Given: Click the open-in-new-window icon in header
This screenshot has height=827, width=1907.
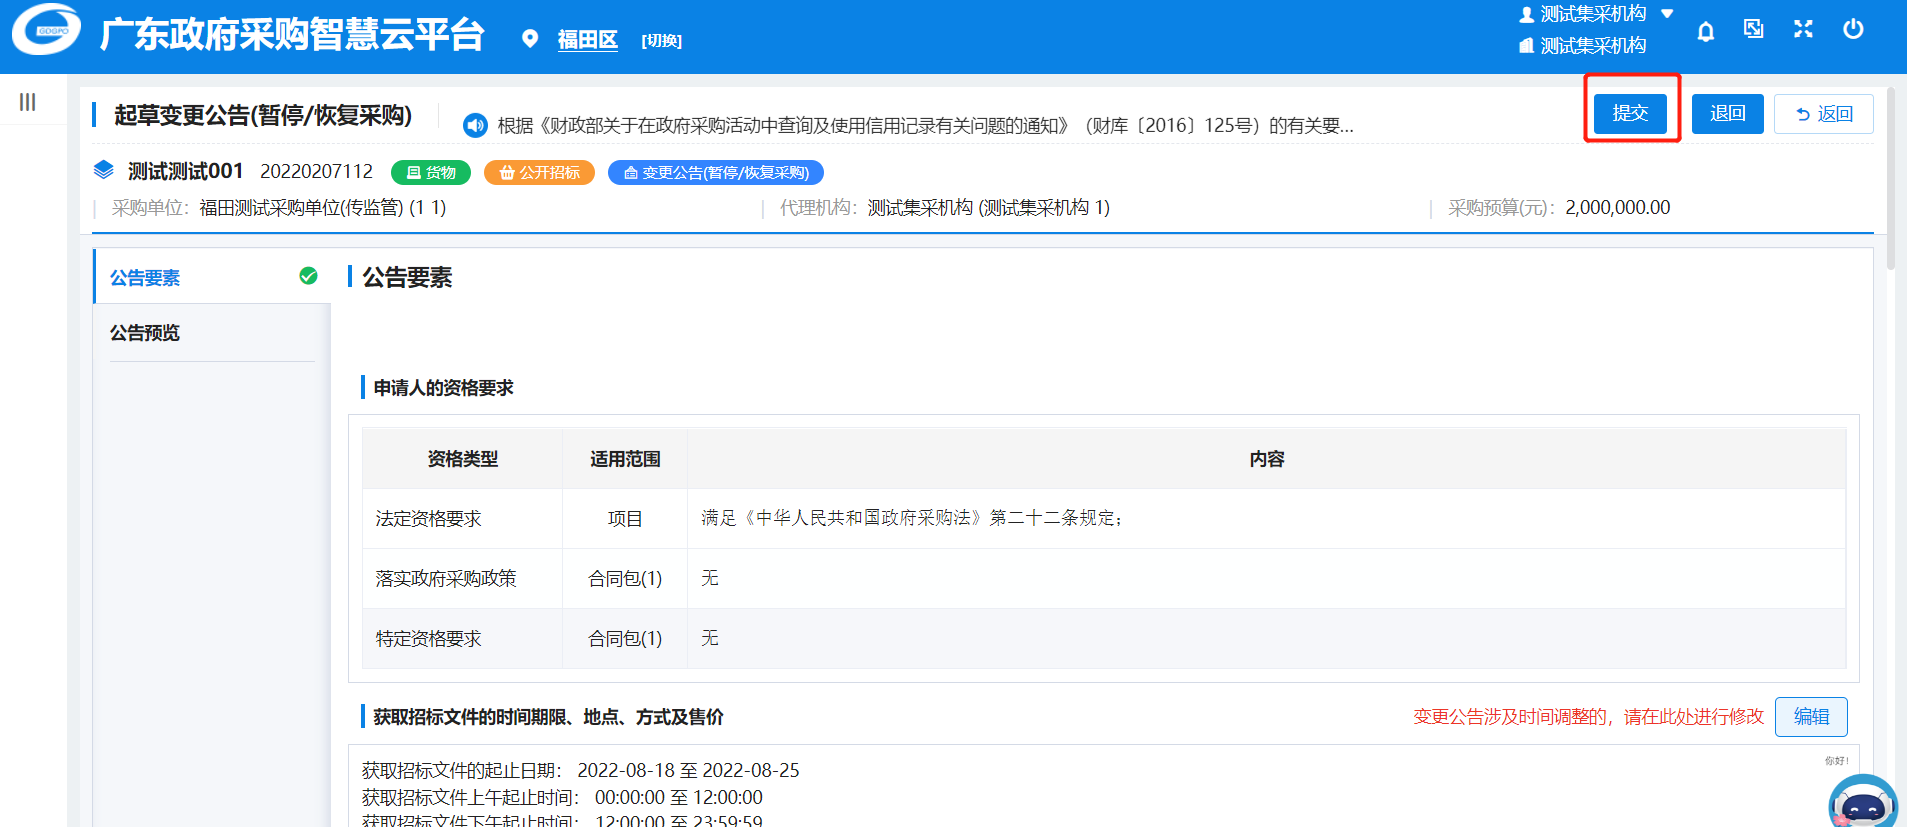Looking at the screenshot, I should pyautogui.click(x=1753, y=29).
